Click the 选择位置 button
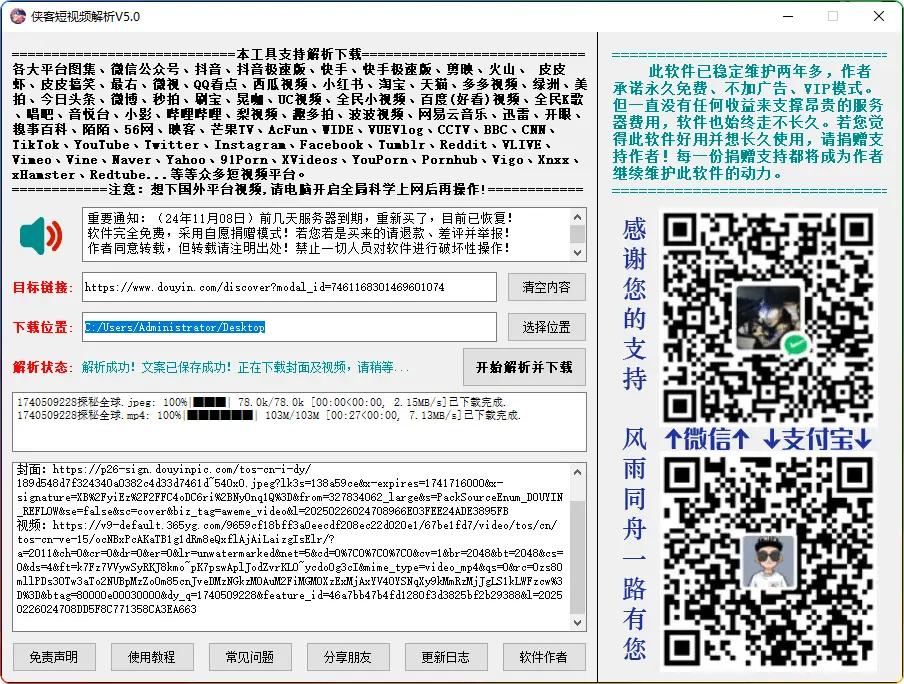Viewport: 904px width, 684px height. [x=546, y=327]
